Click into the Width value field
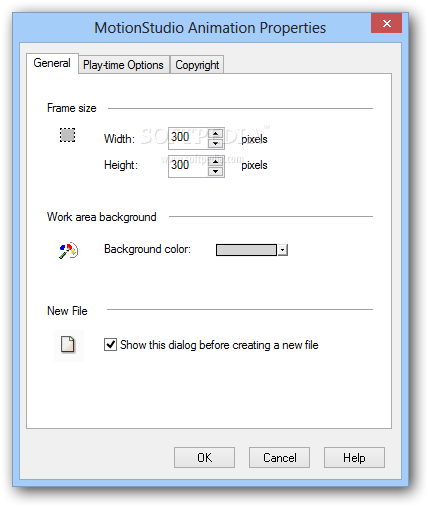This screenshot has width=429, height=507. (x=188, y=138)
